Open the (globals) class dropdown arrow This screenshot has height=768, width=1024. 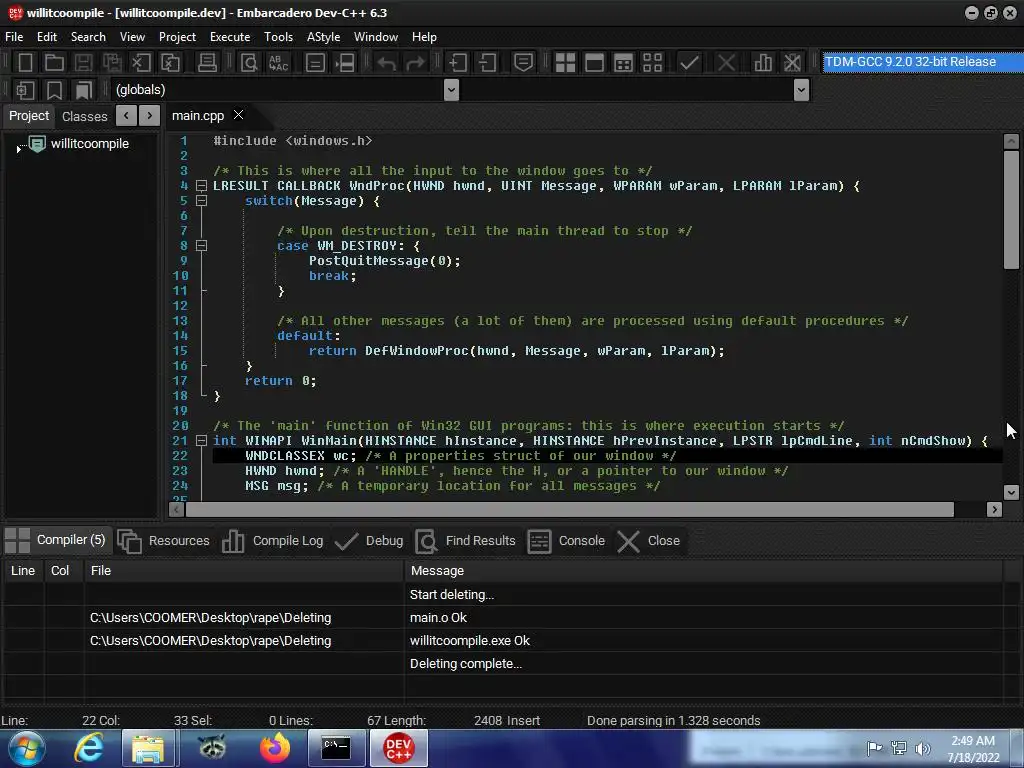[x=451, y=90]
